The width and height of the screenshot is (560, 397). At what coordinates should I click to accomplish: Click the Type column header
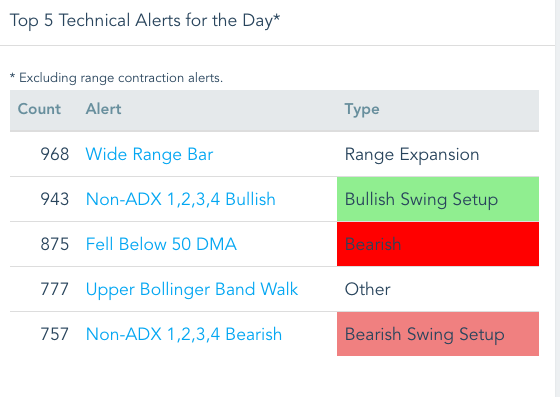362,110
